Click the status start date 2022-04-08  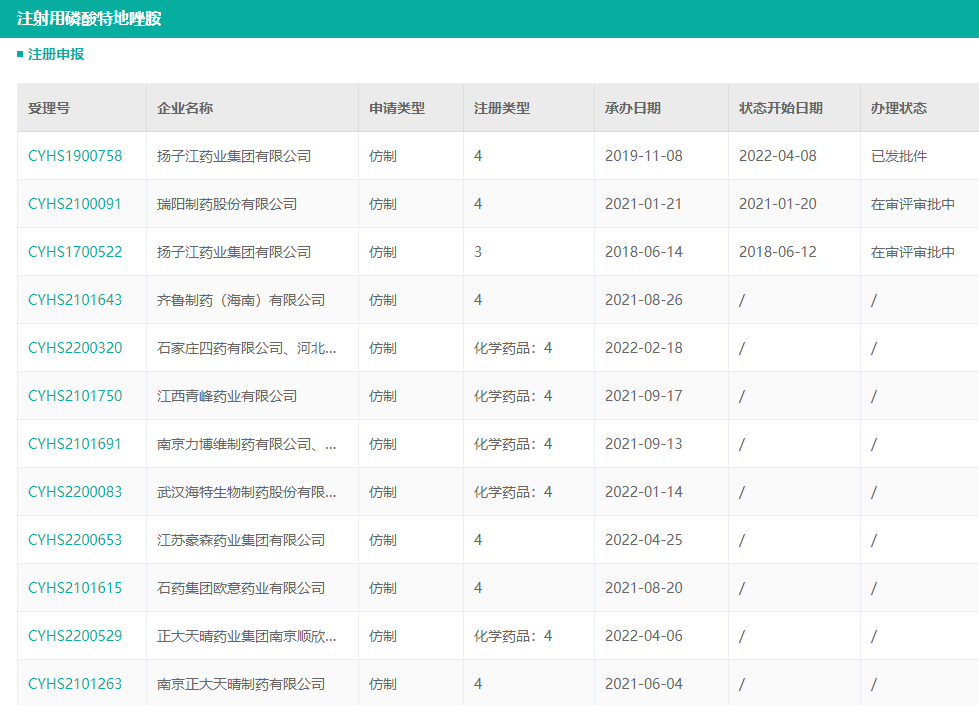click(x=778, y=156)
